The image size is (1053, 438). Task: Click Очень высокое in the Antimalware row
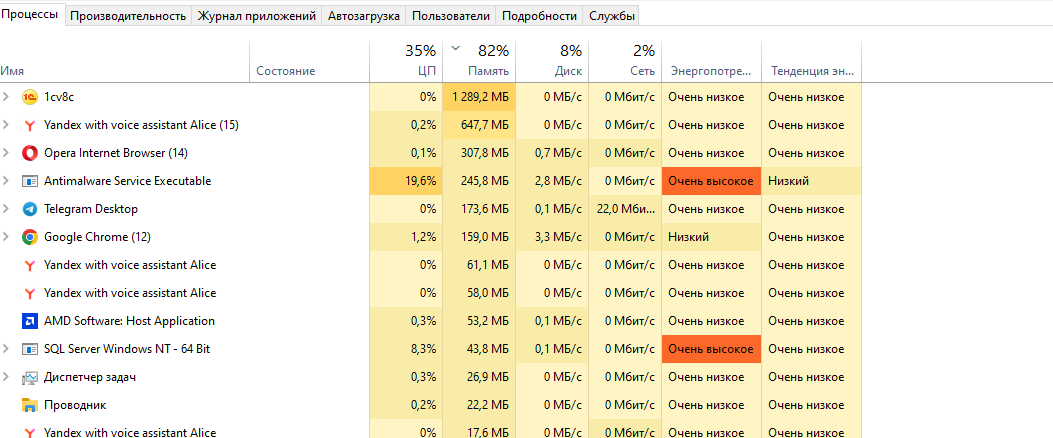pyautogui.click(x=712, y=181)
